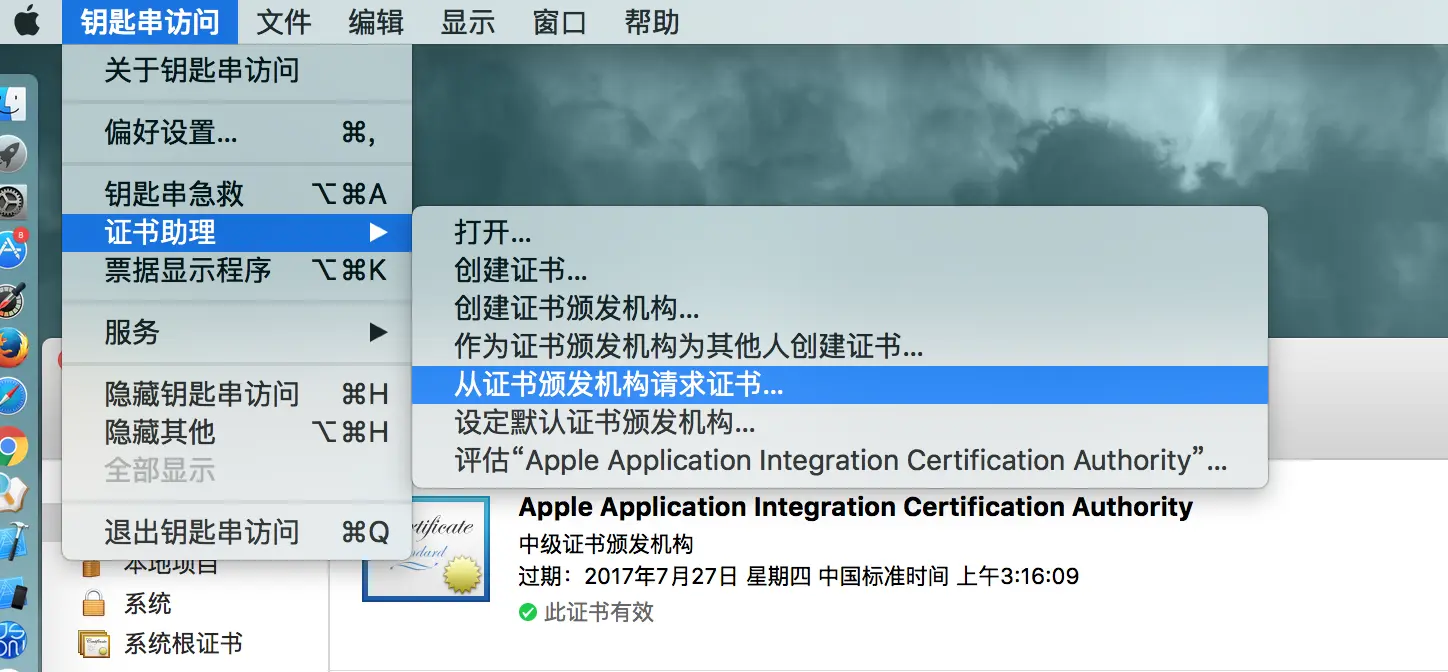Open Google Chrome from the dock

coord(12,446)
